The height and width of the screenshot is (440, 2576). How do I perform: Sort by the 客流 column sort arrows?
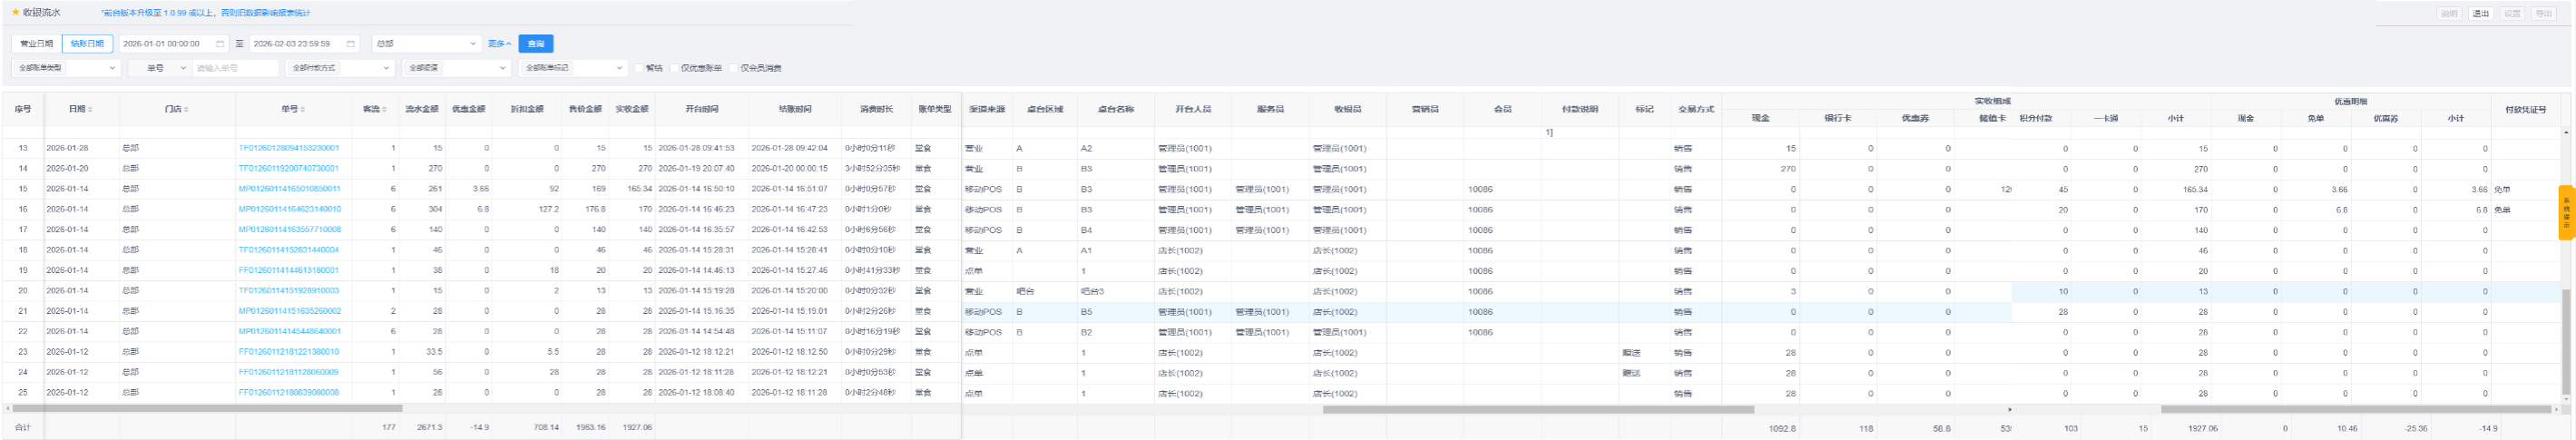[x=385, y=109]
